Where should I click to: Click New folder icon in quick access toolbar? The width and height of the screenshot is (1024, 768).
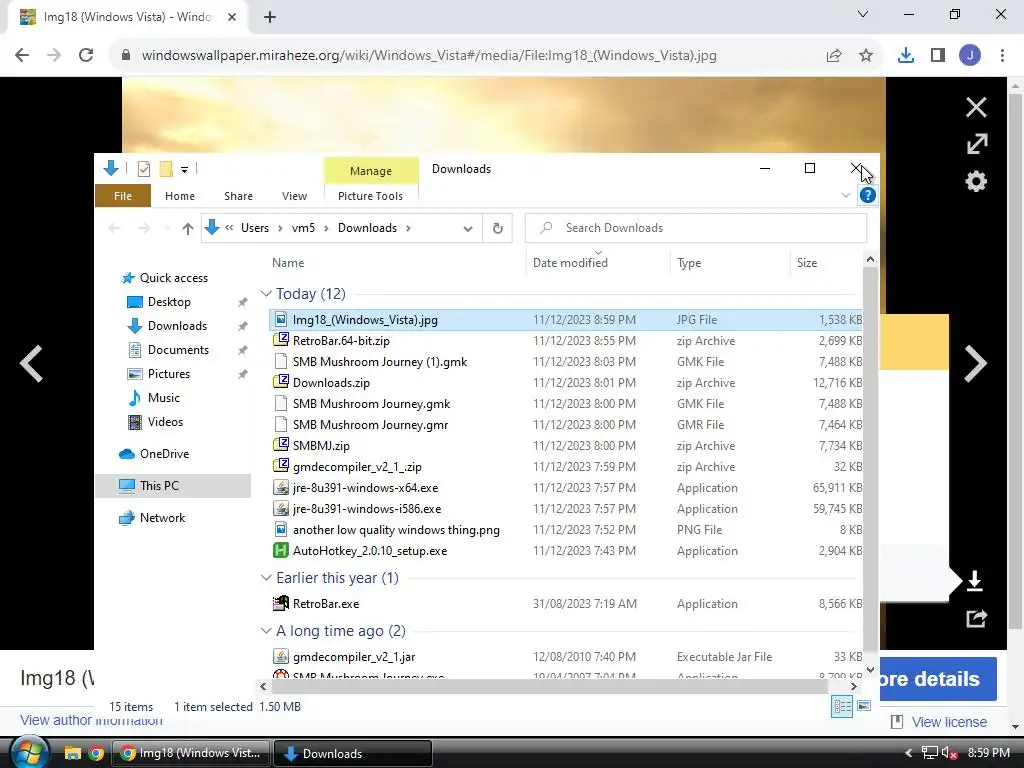pyautogui.click(x=166, y=169)
